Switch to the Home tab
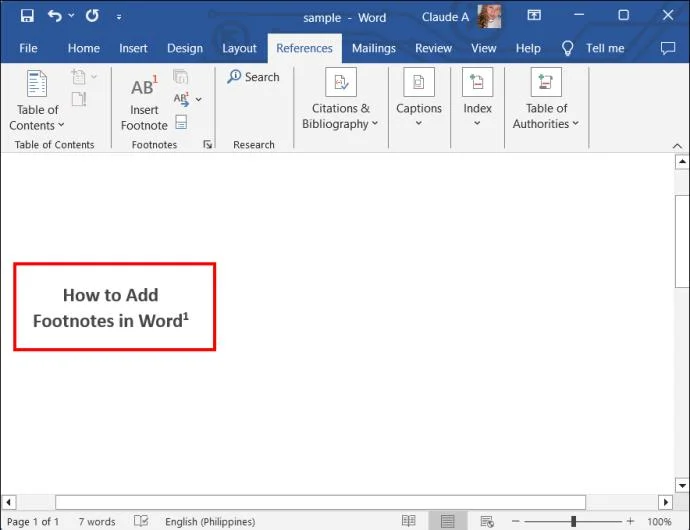The image size is (690, 530). click(x=84, y=48)
